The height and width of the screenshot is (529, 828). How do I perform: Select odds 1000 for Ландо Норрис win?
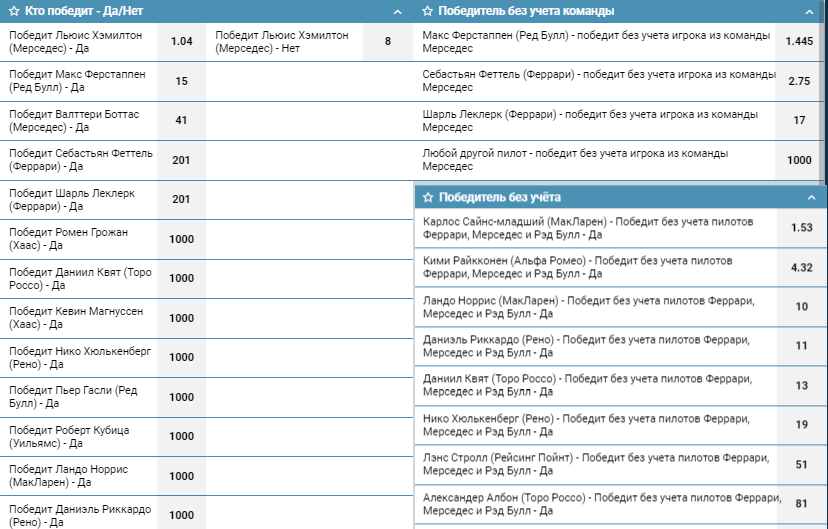coord(182,476)
